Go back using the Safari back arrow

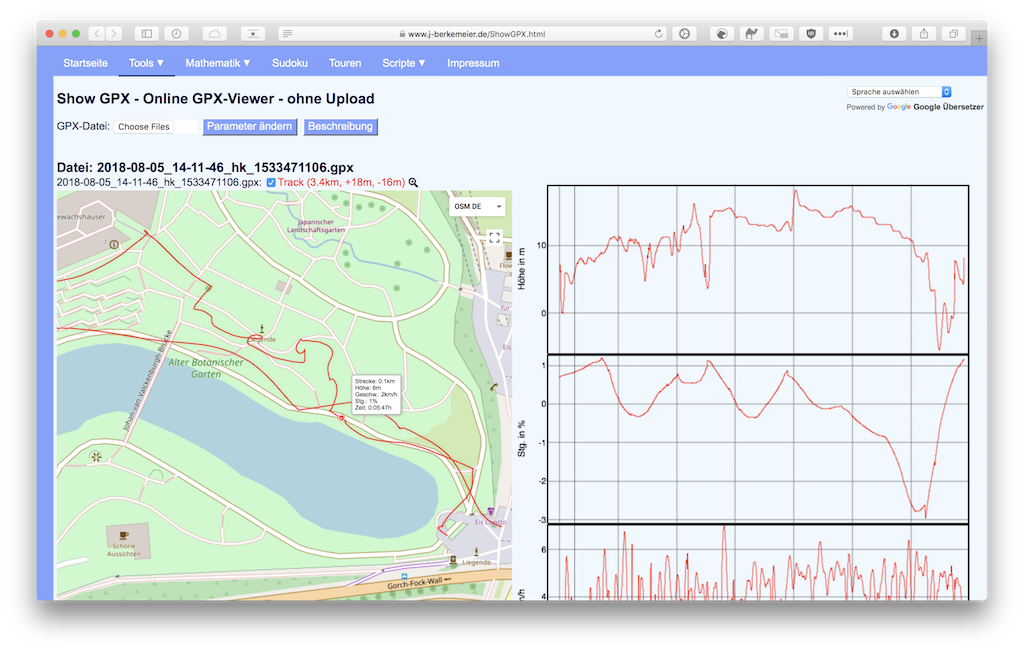click(97, 34)
